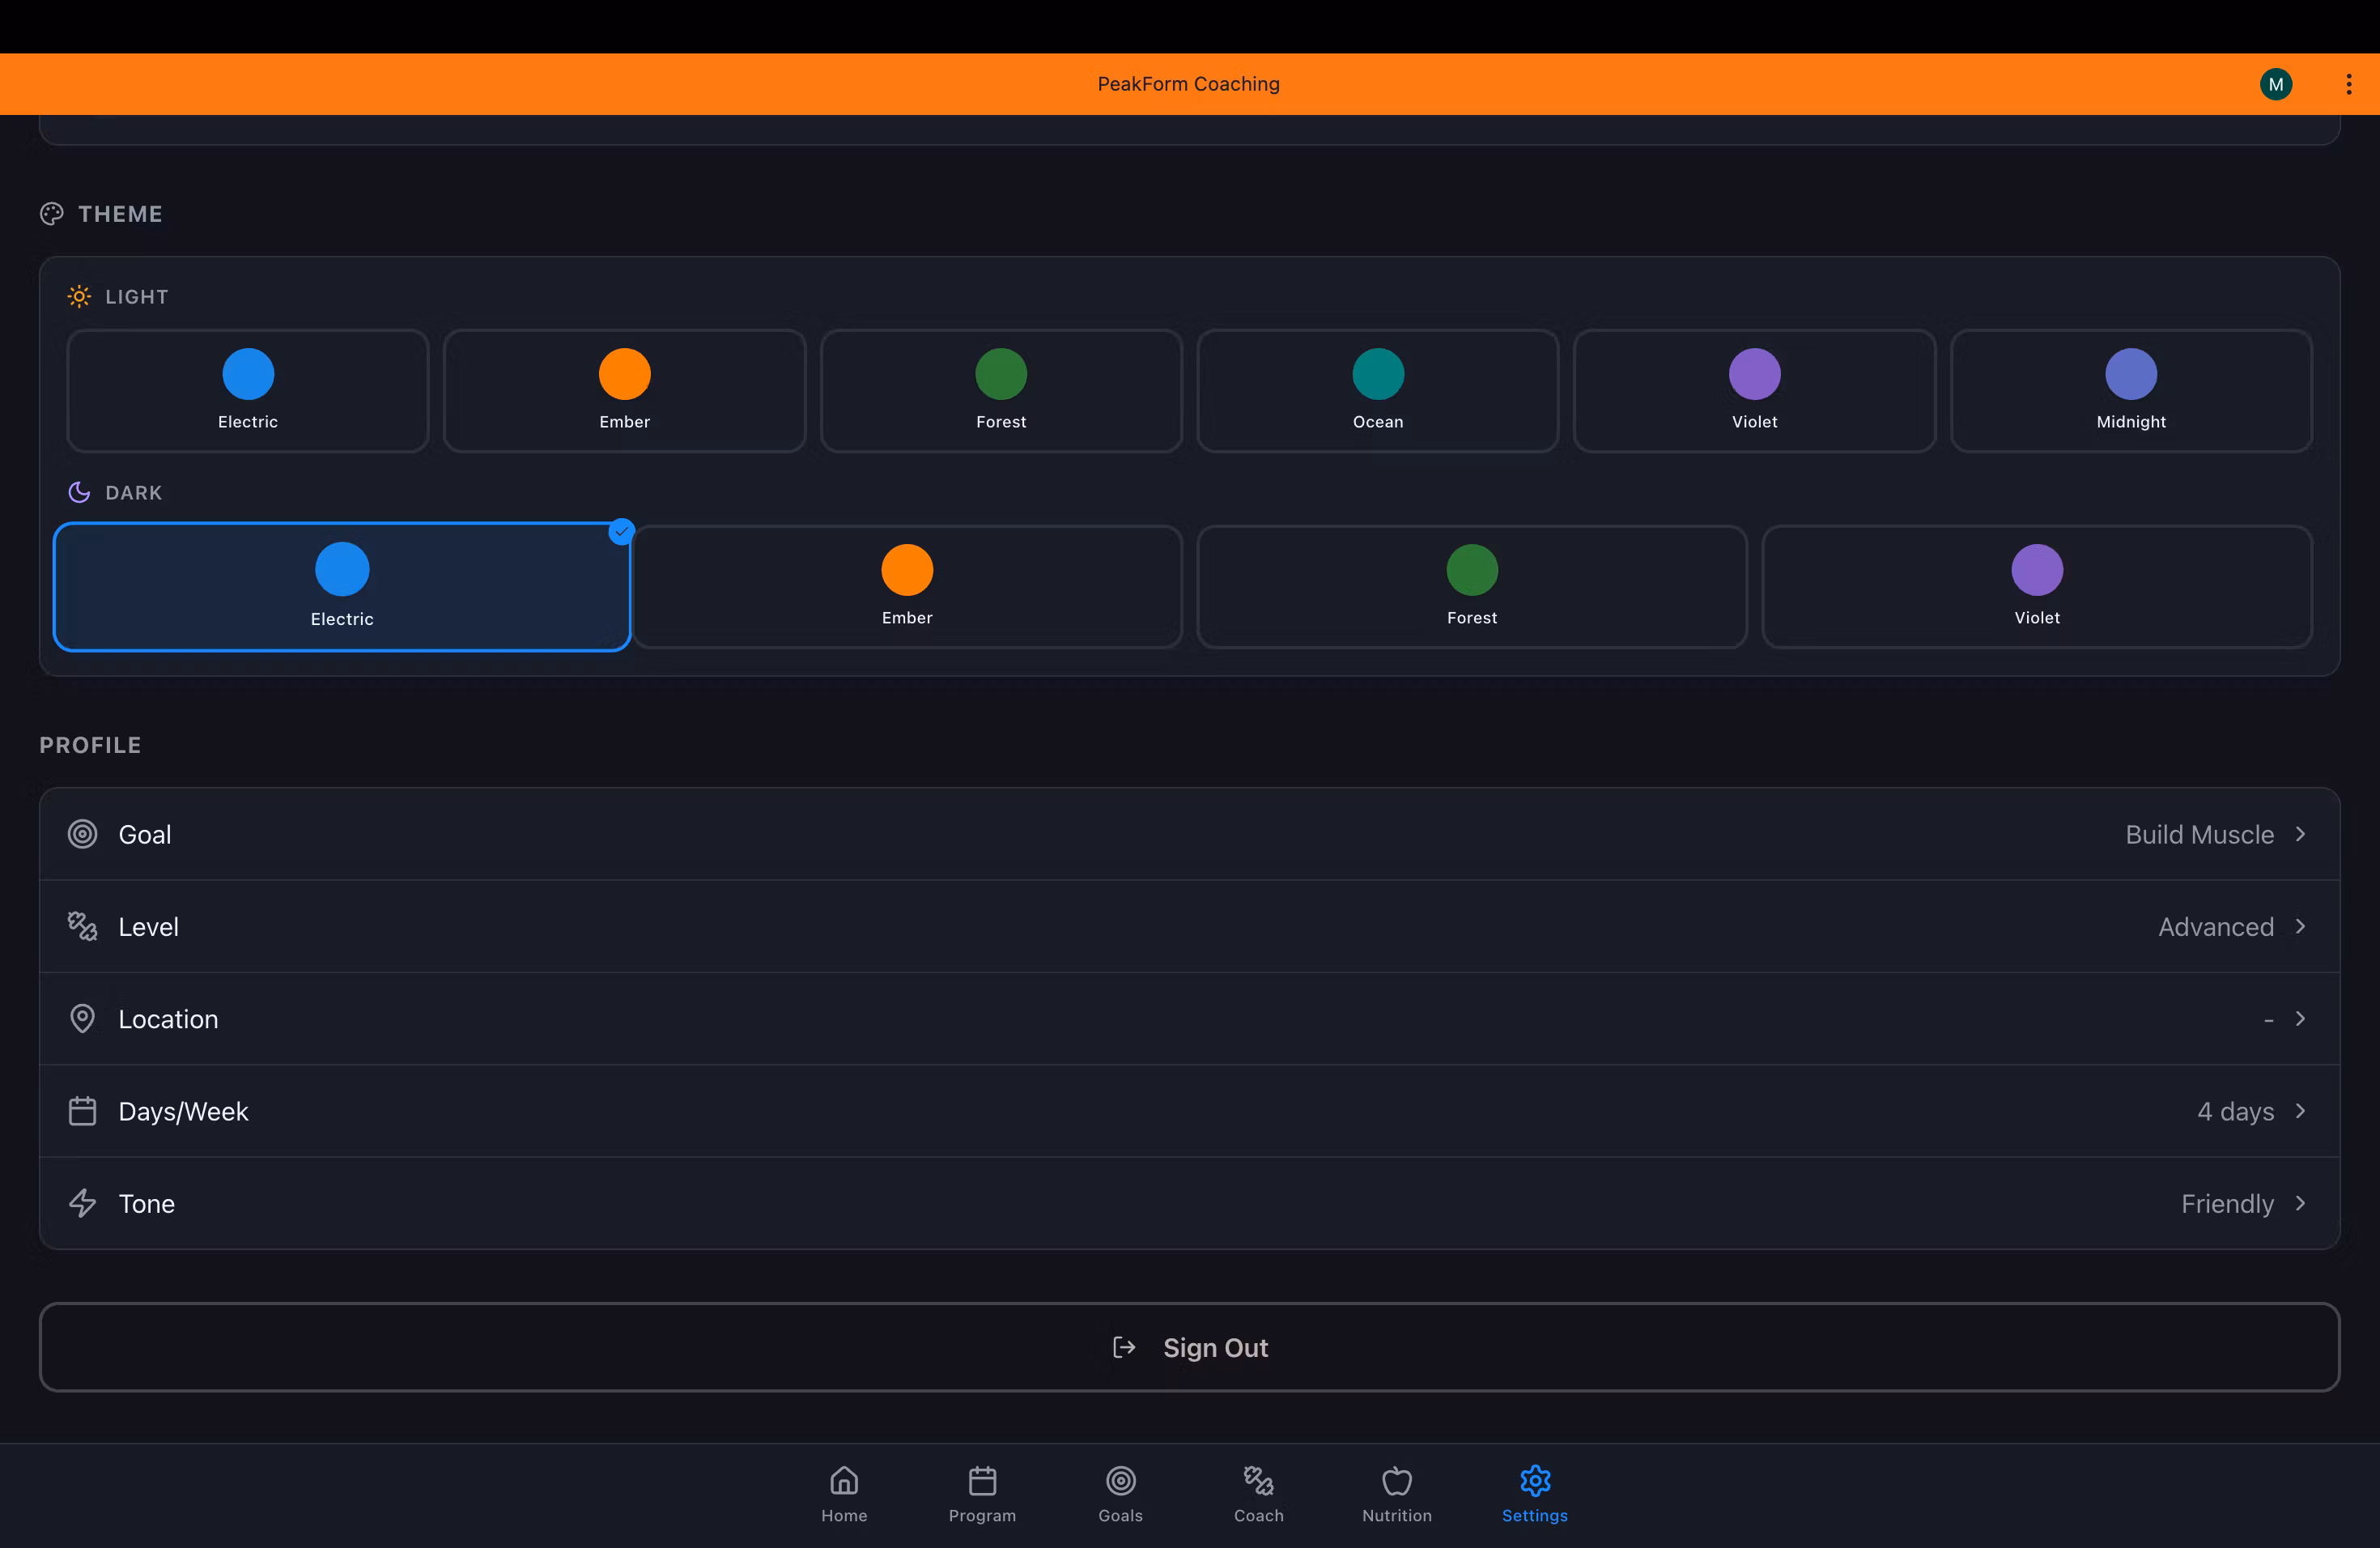The image size is (2380, 1548).
Task: Click the palette icon beside THEME heading
Action: (51, 214)
